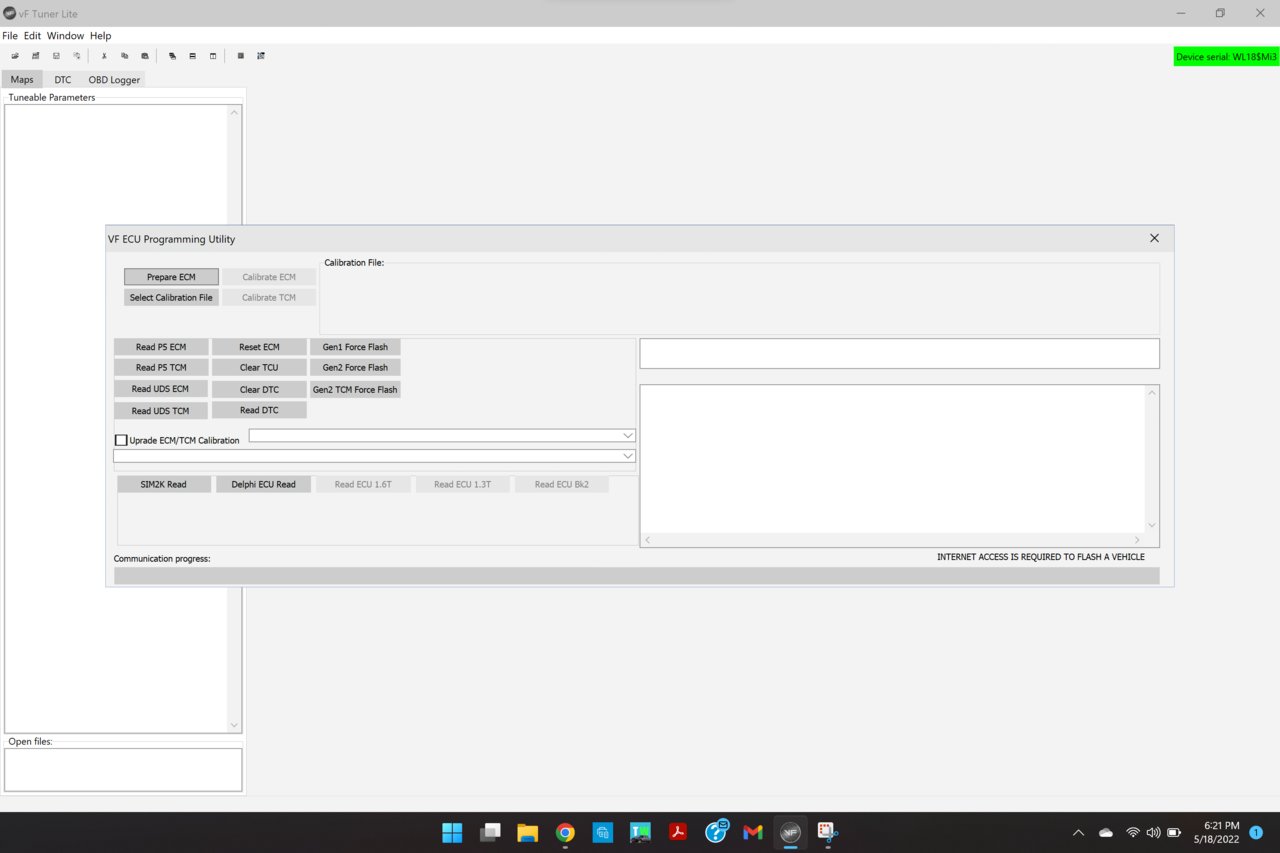Image resolution: width=1280 pixels, height=853 pixels.
Task: Click the green Device serial label
Action: (1227, 57)
